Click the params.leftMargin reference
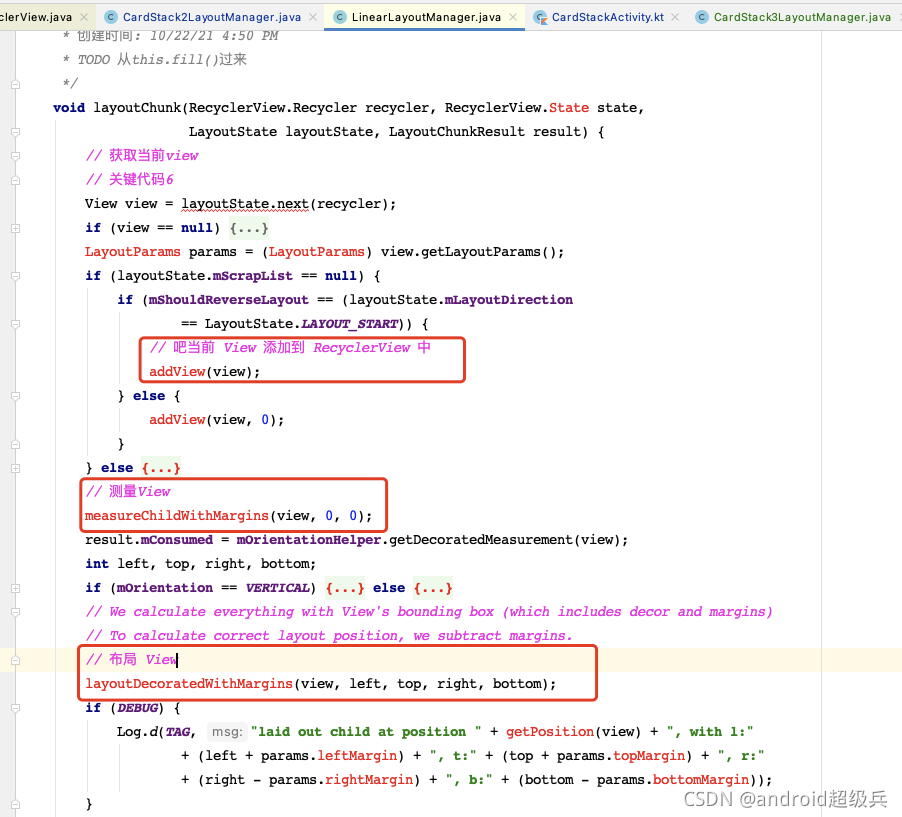 click(x=328, y=755)
